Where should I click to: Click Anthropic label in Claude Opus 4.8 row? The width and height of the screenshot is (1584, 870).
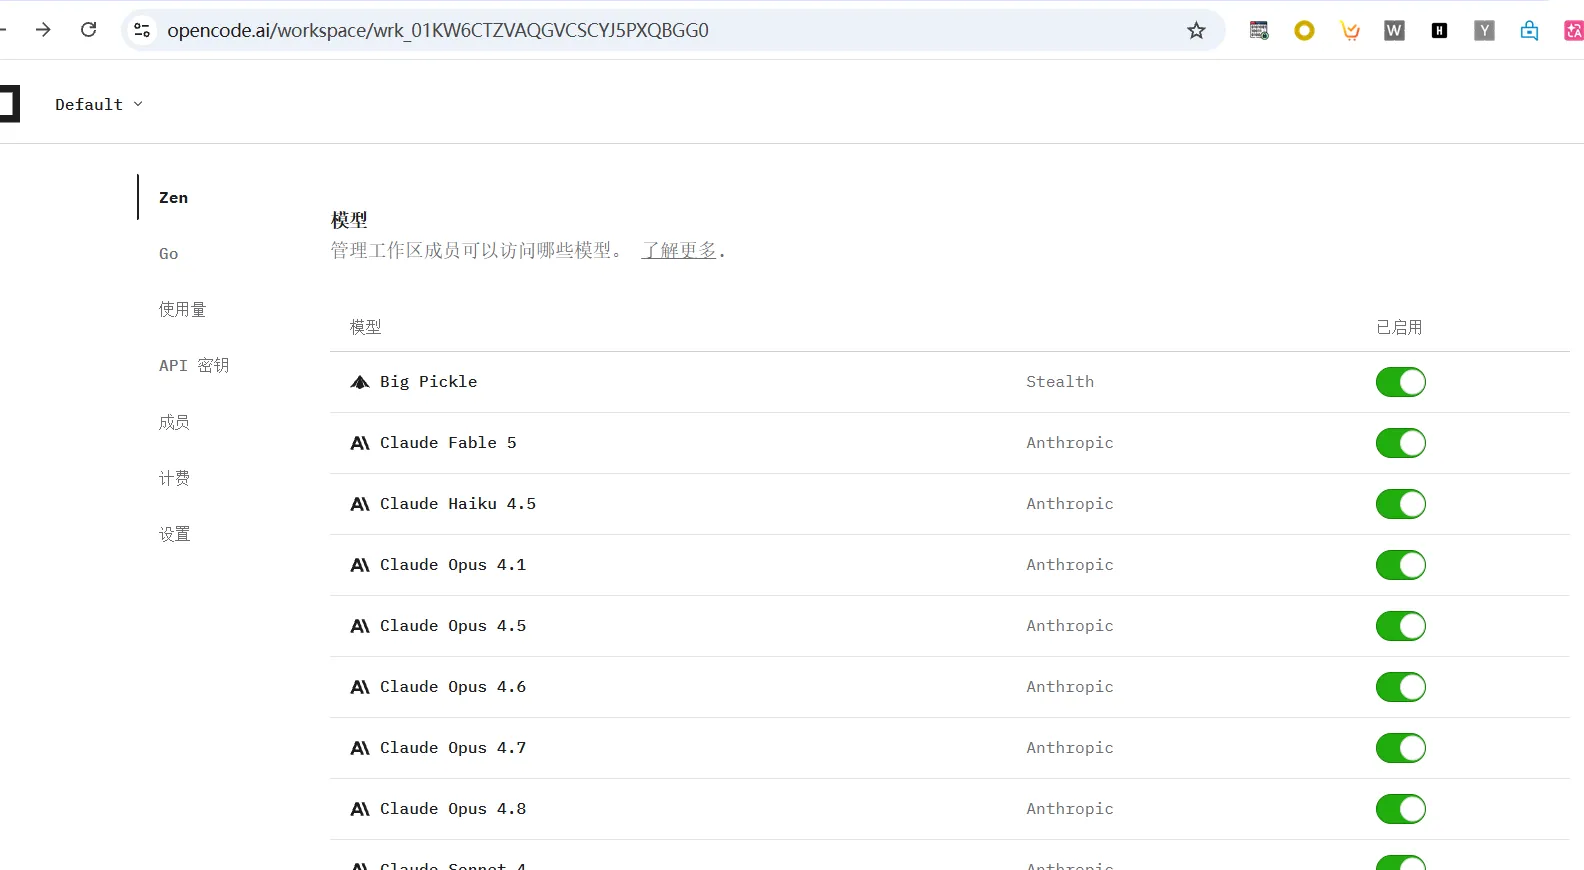tap(1070, 809)
